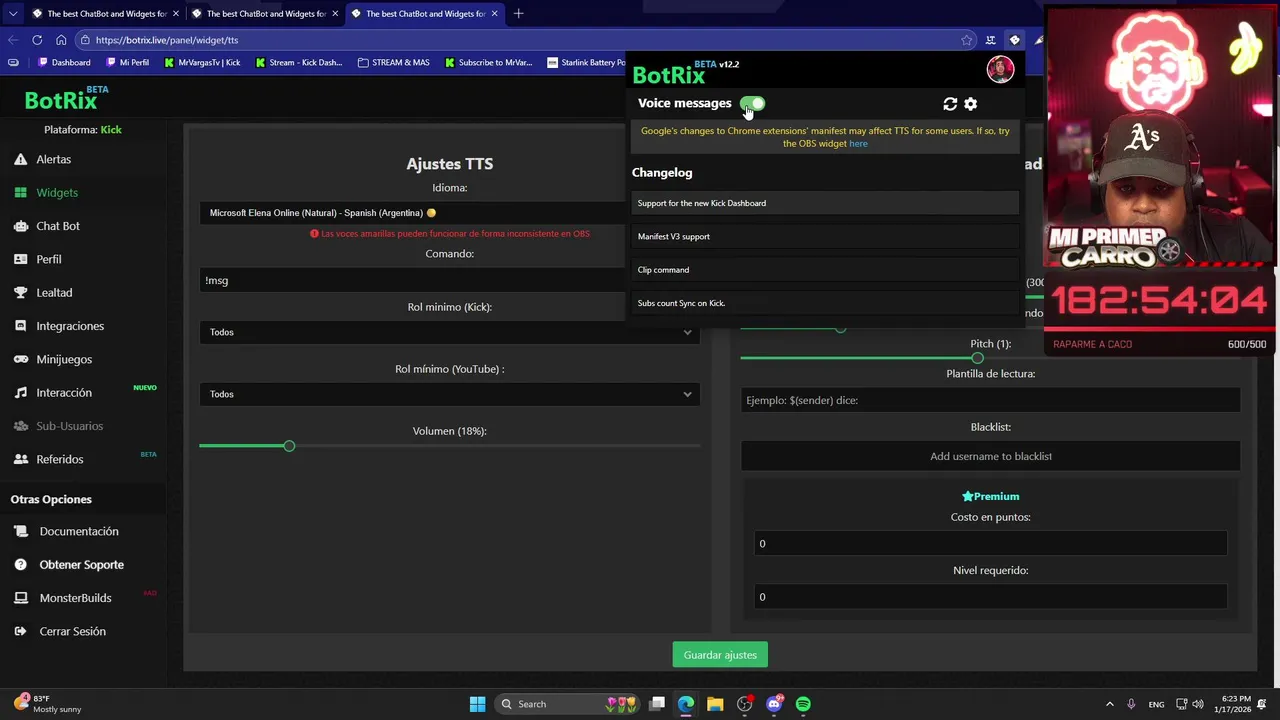The image size is (1280, 720).
Task: Click the OBS widget 'here' link
Action: coord(858,144)
